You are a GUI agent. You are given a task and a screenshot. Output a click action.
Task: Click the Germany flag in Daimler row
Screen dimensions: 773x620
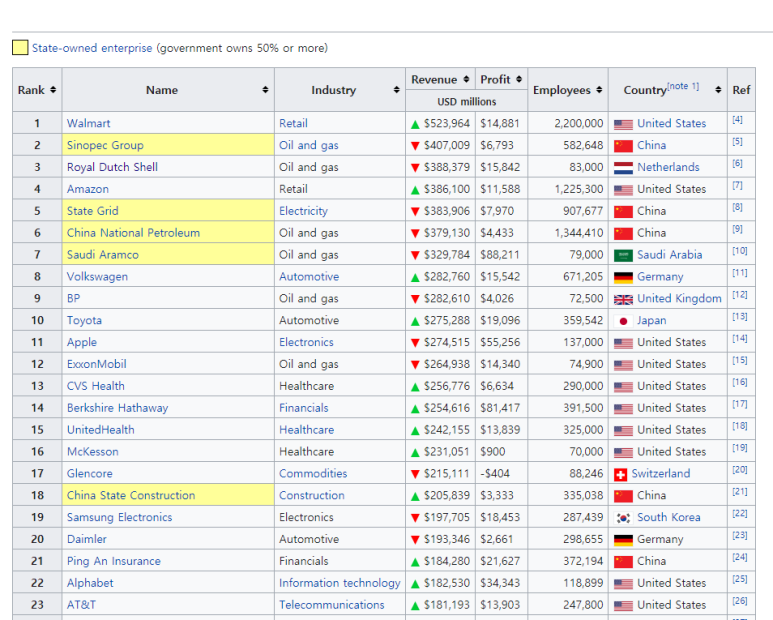pos(623,540)
